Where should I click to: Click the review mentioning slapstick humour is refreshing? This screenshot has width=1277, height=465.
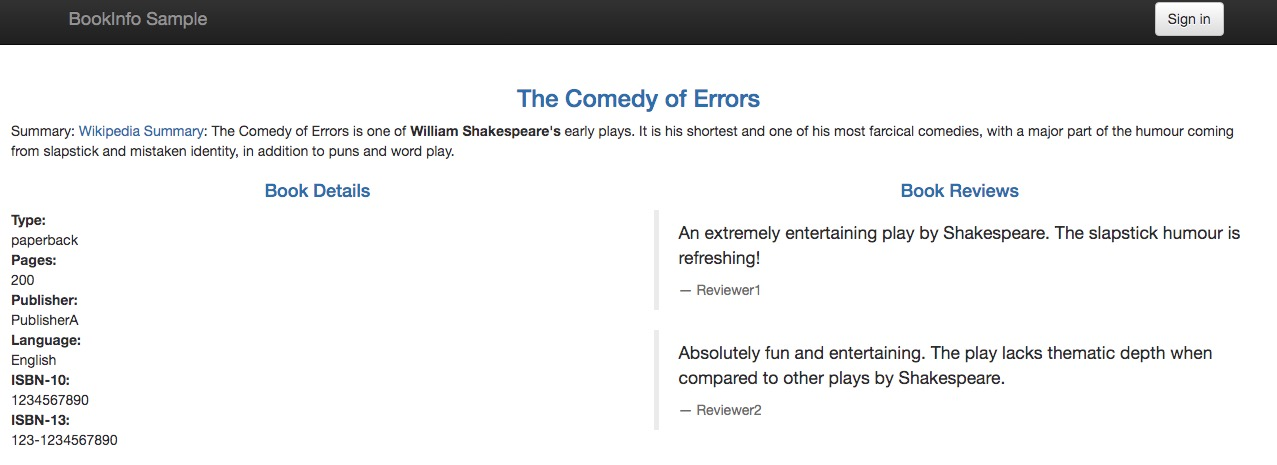click(958, 245)
